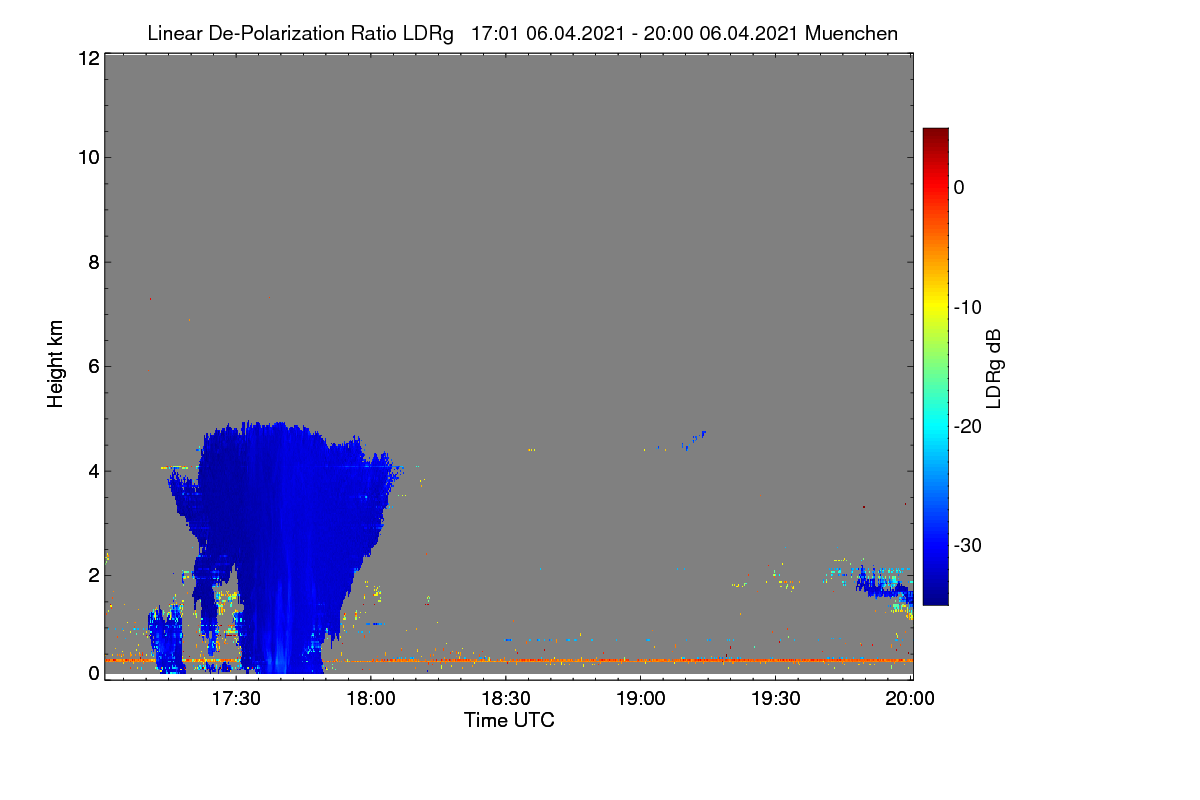Click the station name 'Muenchen' in title
Screen dimensions: 1200x800
point(851,34)
